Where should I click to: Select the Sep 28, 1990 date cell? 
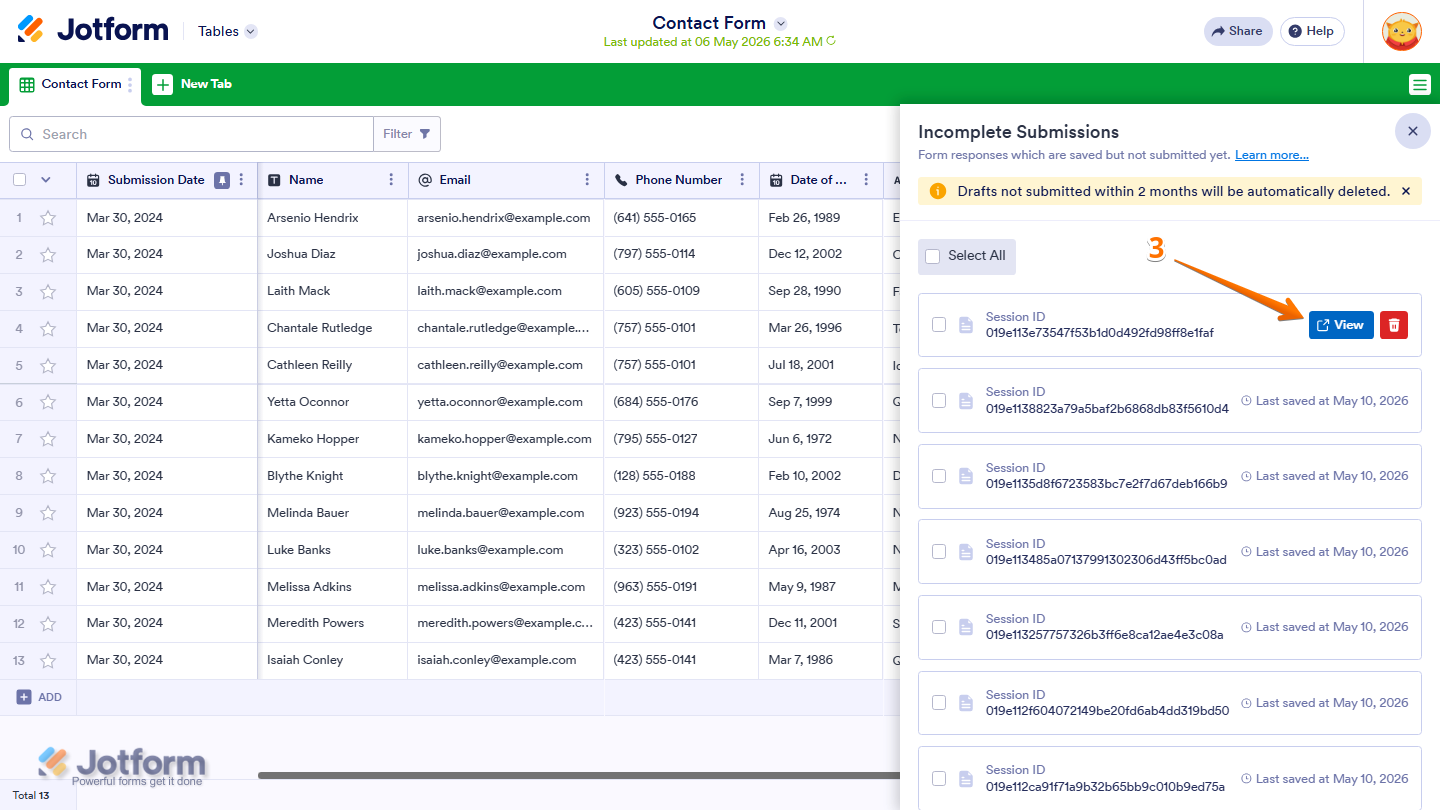pos(821,292)
